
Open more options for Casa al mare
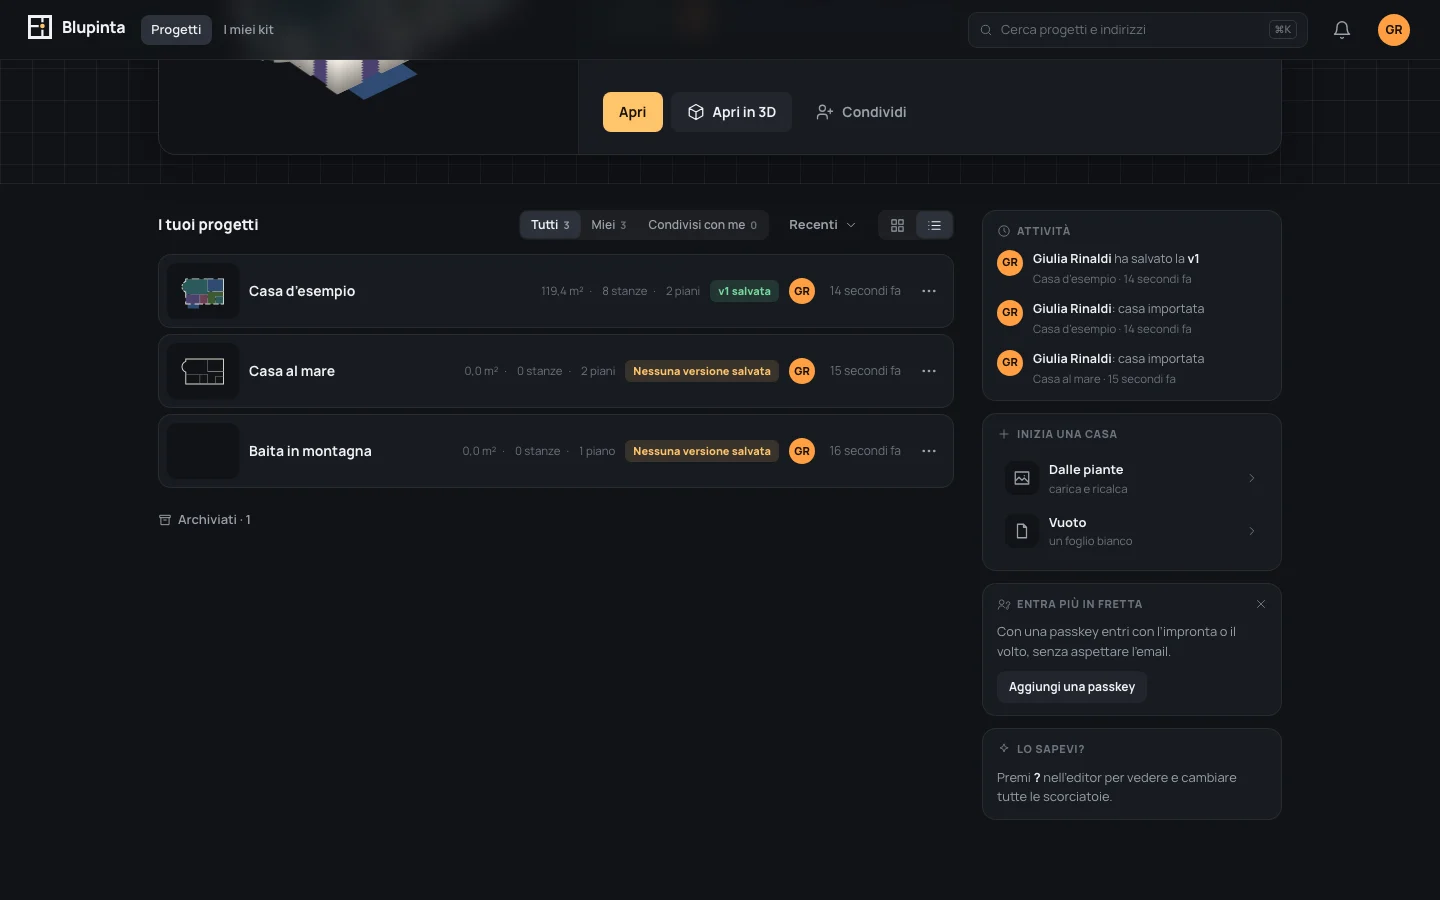tap(929, 371)
